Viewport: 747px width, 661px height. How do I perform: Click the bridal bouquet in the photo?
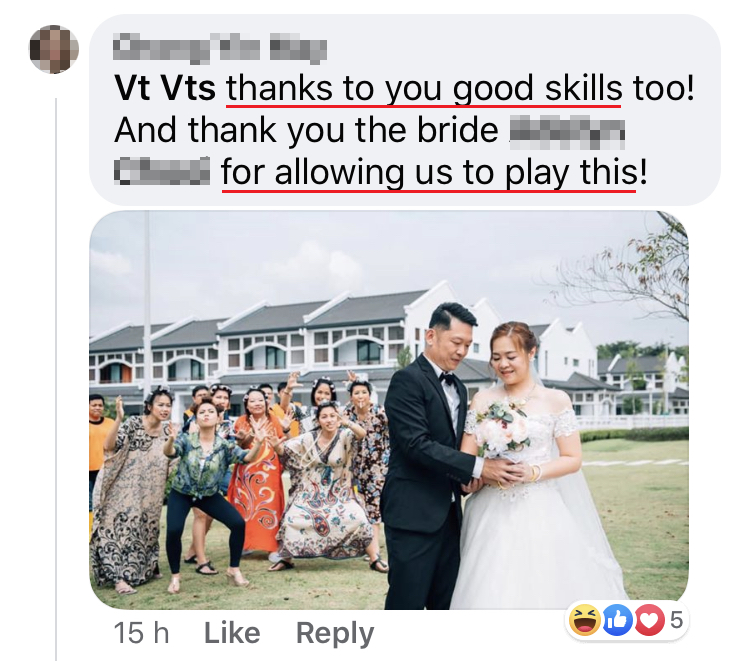coord(503,429)
